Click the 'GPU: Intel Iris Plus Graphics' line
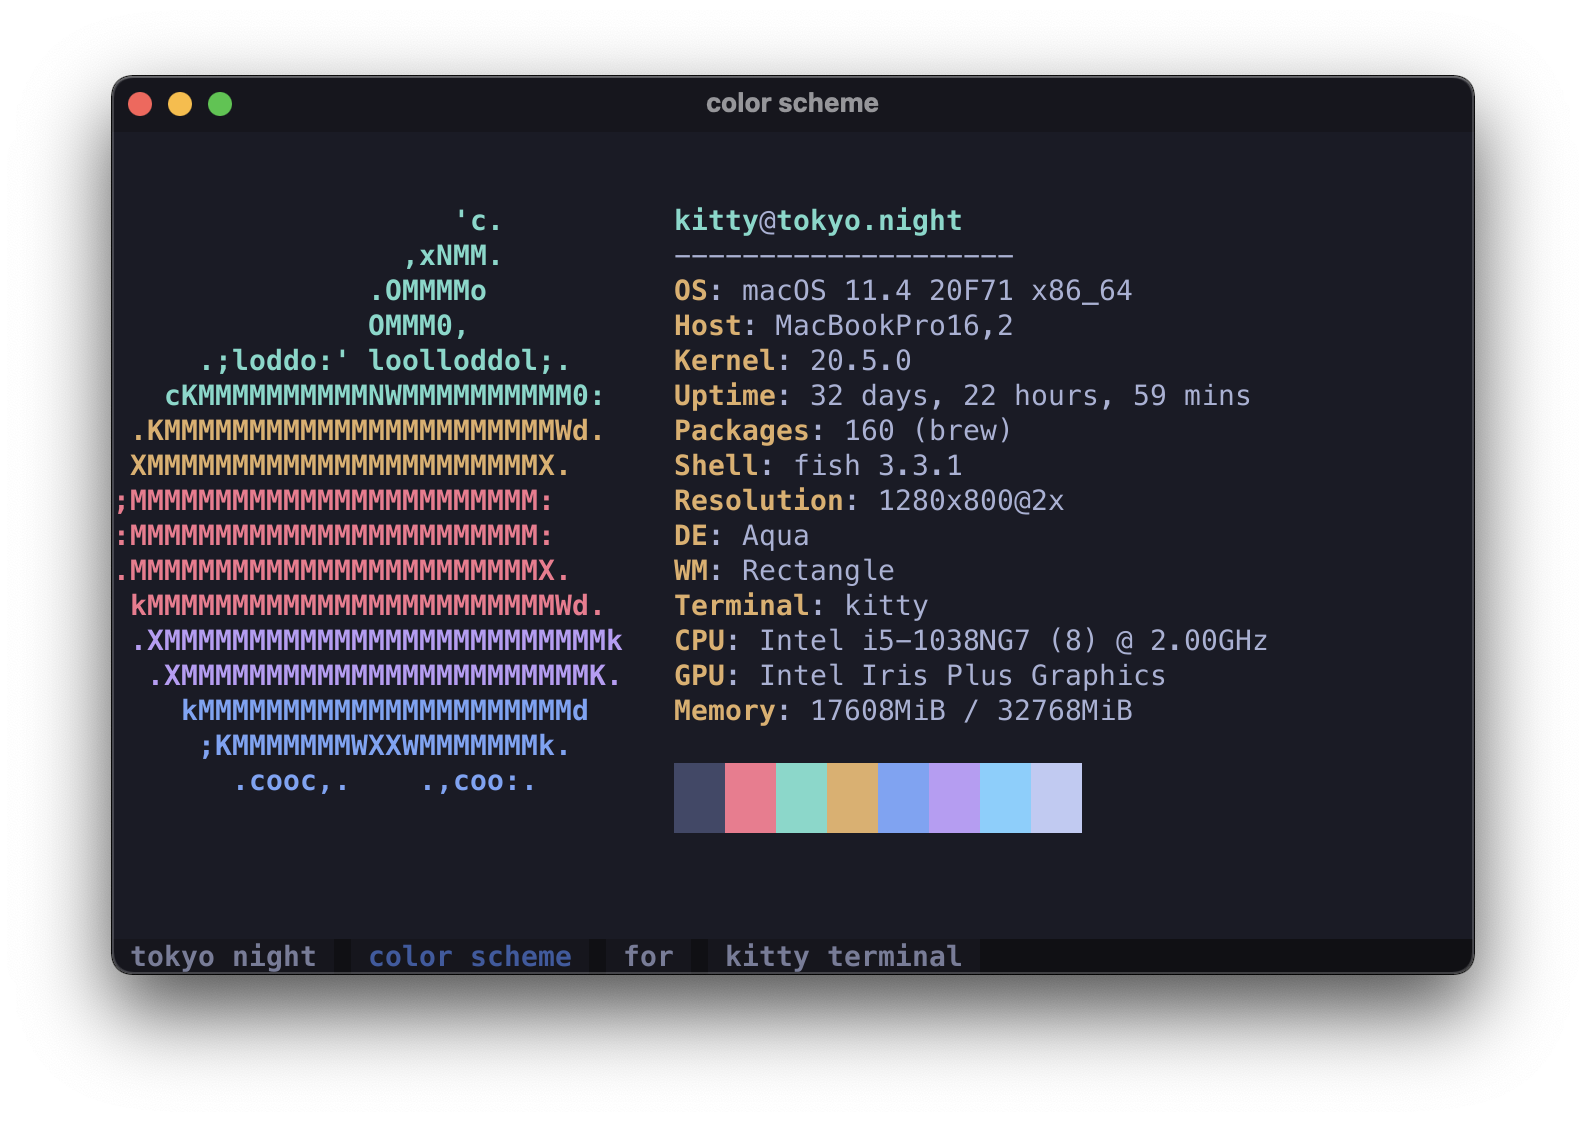The width and height of the screenshot is (1586, 1122). [x=920, y=676]
